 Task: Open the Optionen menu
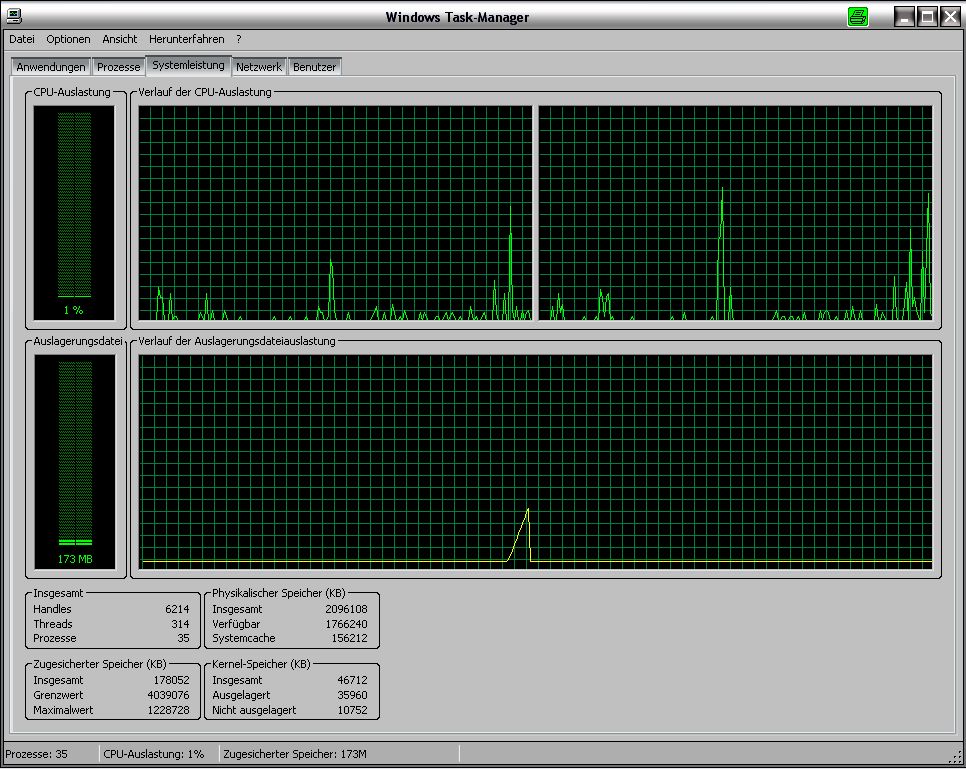coord(68,39)
